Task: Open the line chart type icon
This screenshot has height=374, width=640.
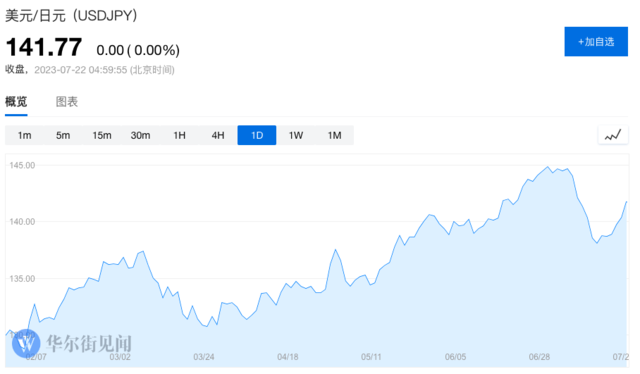Action: (x=613, y=135)
